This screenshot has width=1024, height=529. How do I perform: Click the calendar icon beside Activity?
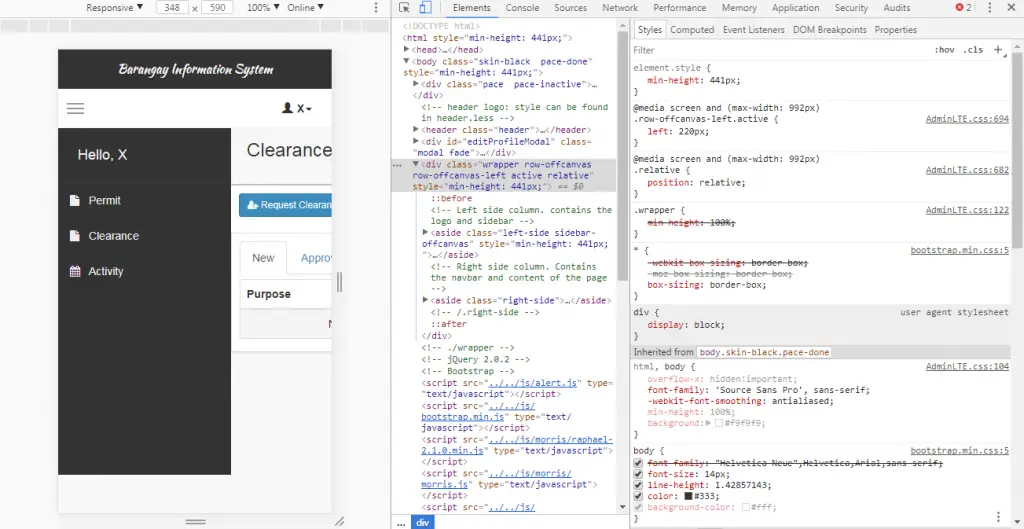coord(75,272)
